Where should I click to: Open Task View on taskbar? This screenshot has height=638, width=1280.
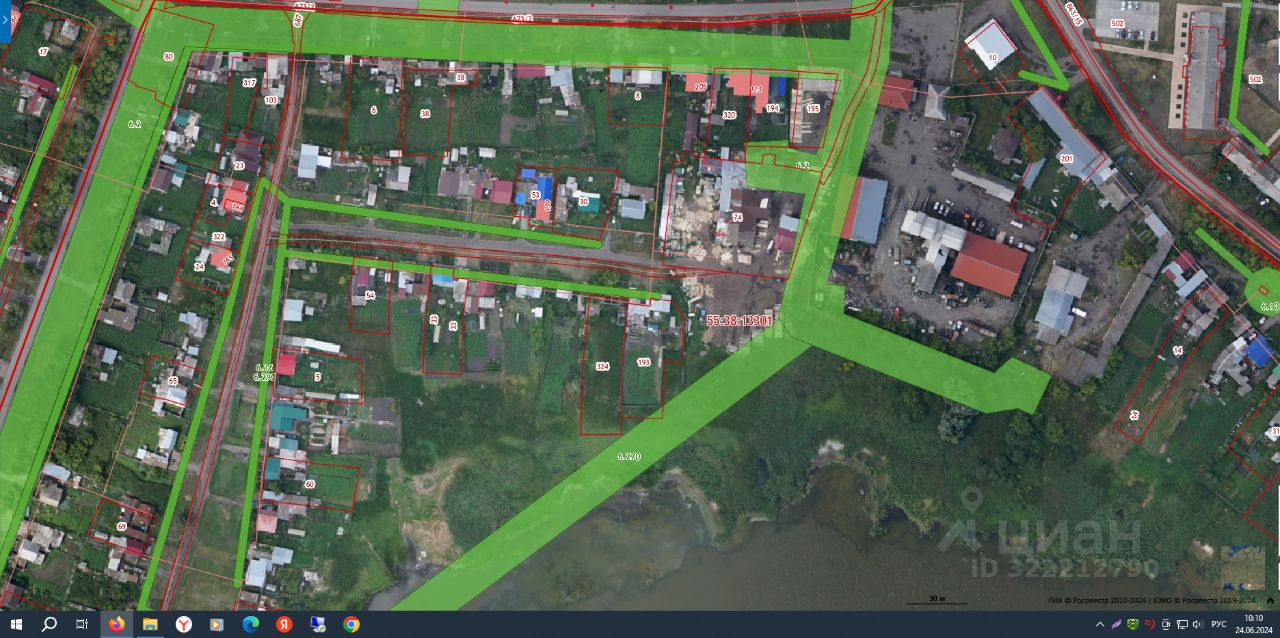click(82, 624)
